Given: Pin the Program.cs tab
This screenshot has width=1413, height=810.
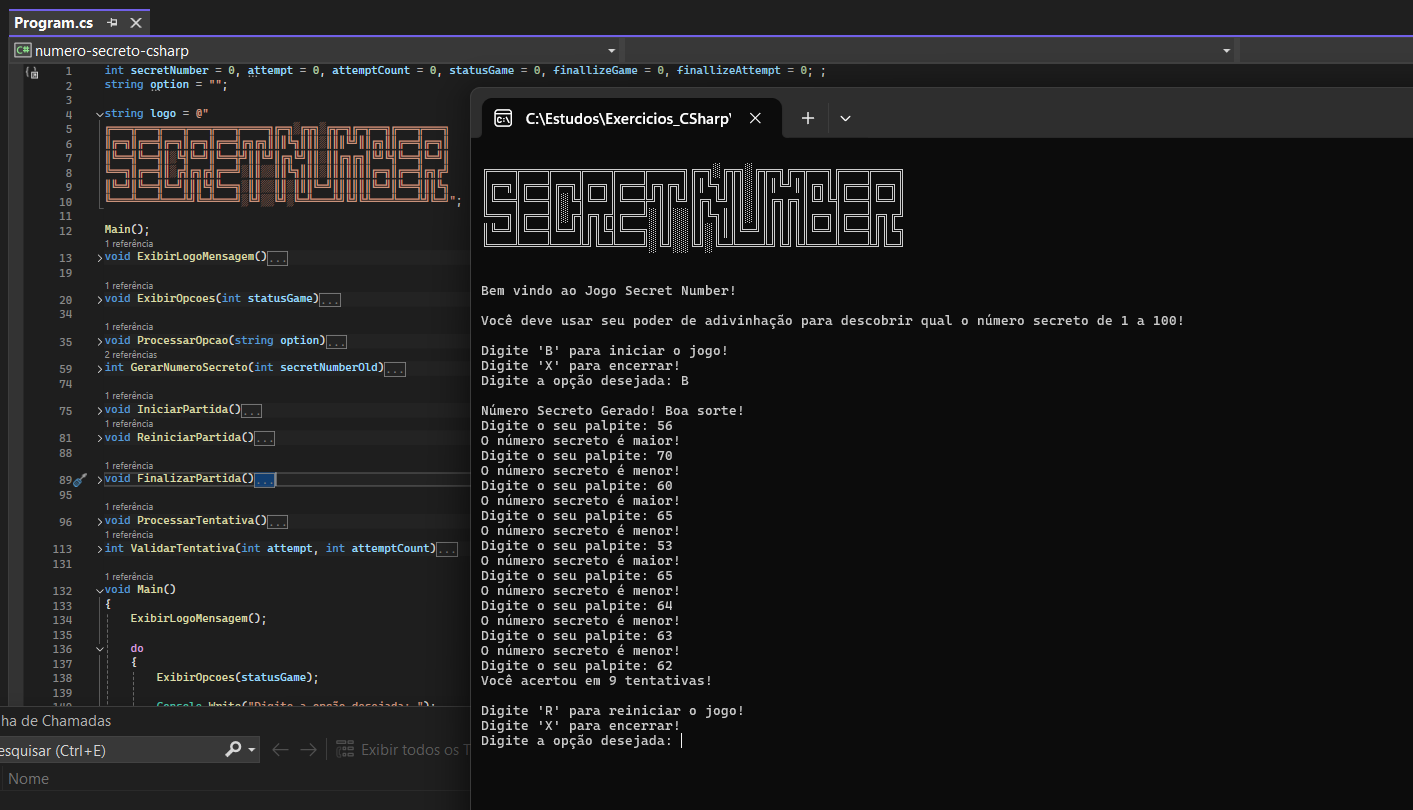Looking at the screenshot, I should tap(112, 22).
